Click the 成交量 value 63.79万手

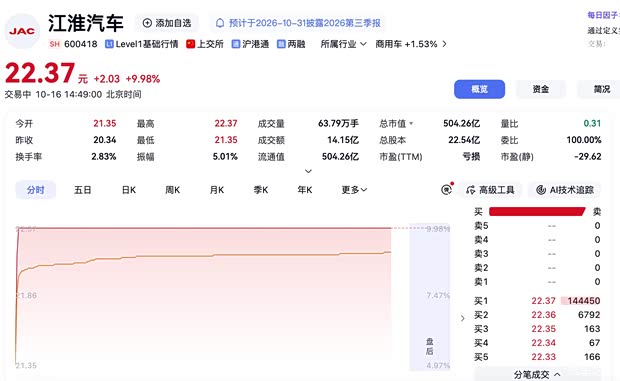(x=338, y=124)
